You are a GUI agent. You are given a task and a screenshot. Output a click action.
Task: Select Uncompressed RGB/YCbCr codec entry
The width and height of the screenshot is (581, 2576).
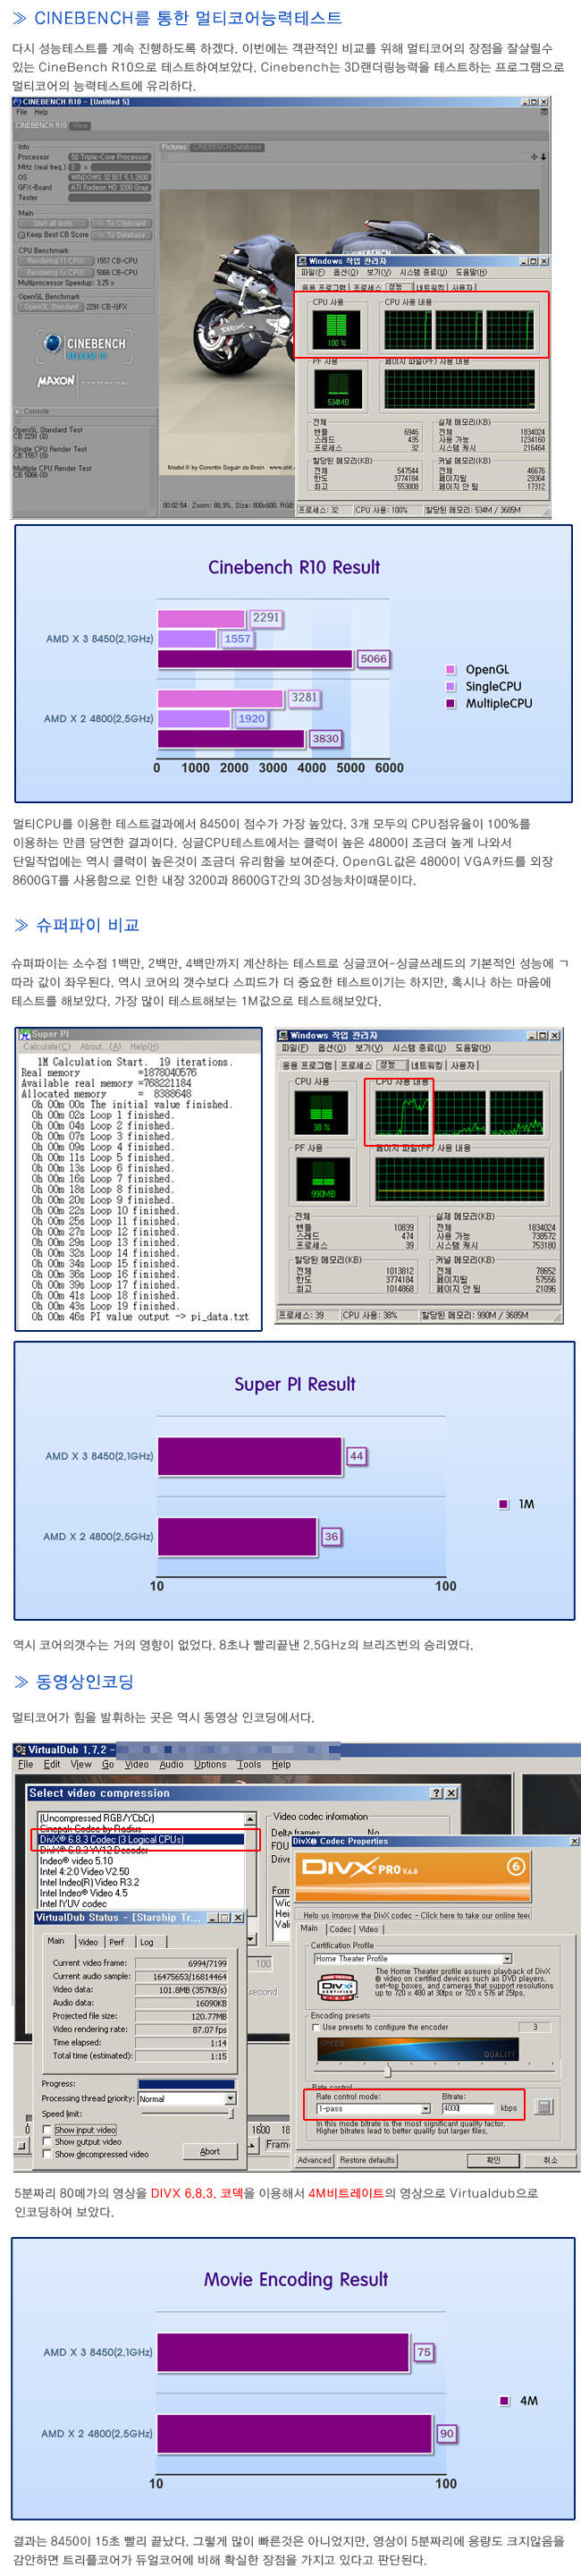(x=97, y=1818)
